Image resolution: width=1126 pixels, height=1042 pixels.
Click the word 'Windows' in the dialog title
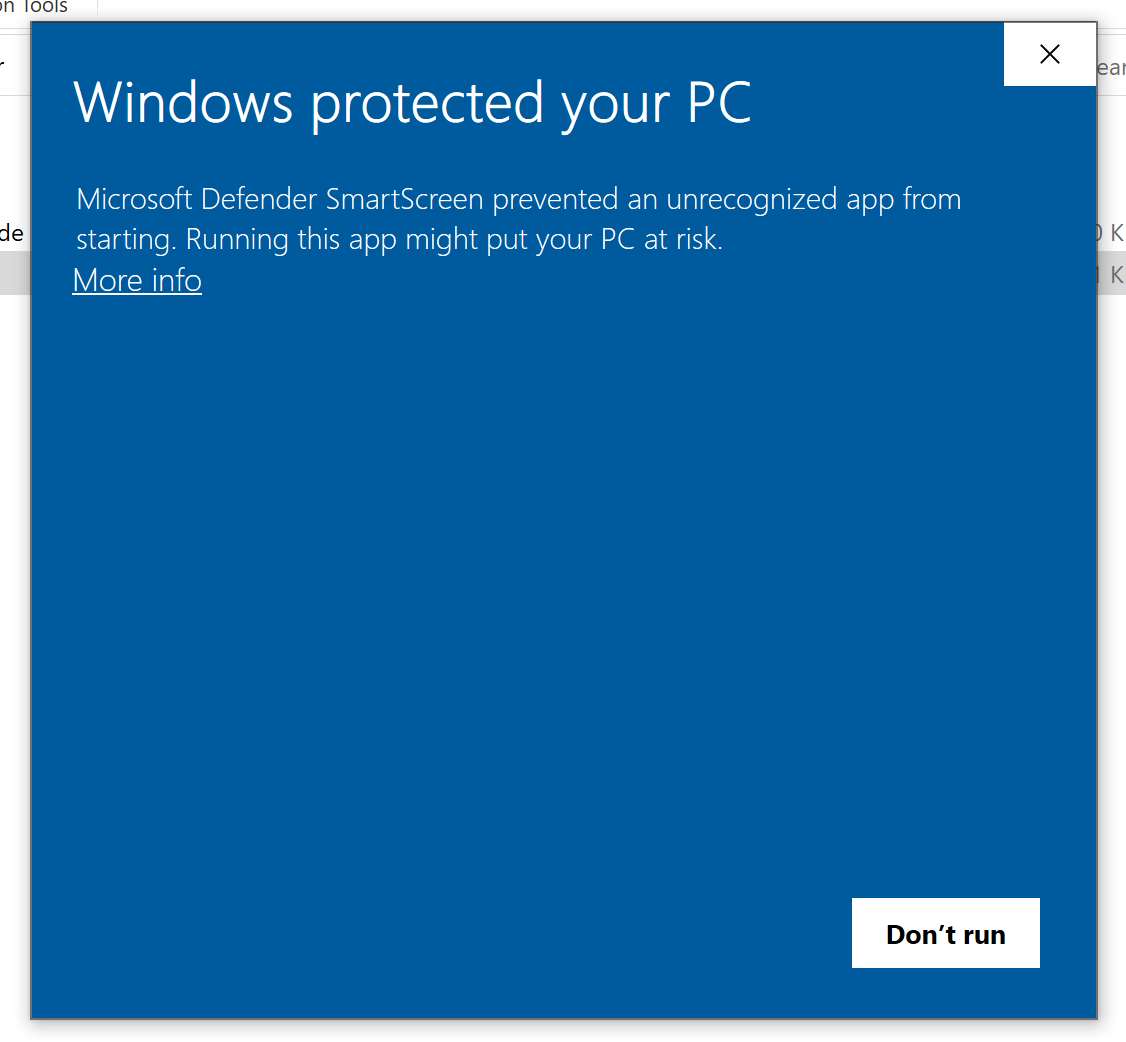(x=184, y=103)
